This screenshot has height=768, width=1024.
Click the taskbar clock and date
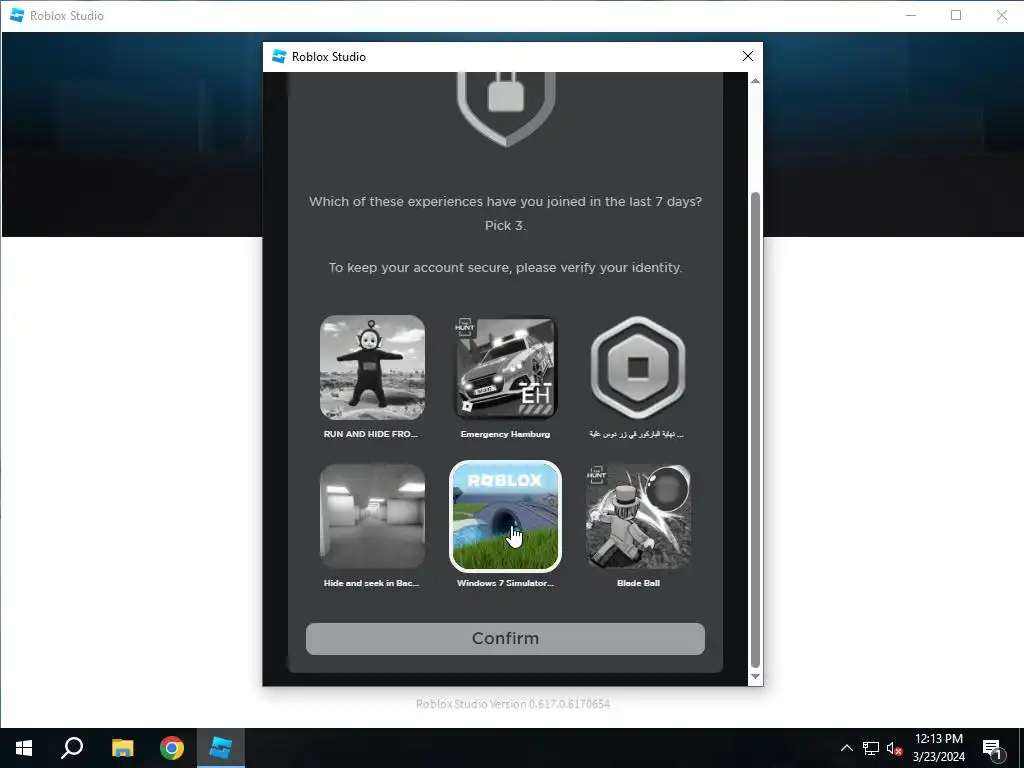point(938,748)
